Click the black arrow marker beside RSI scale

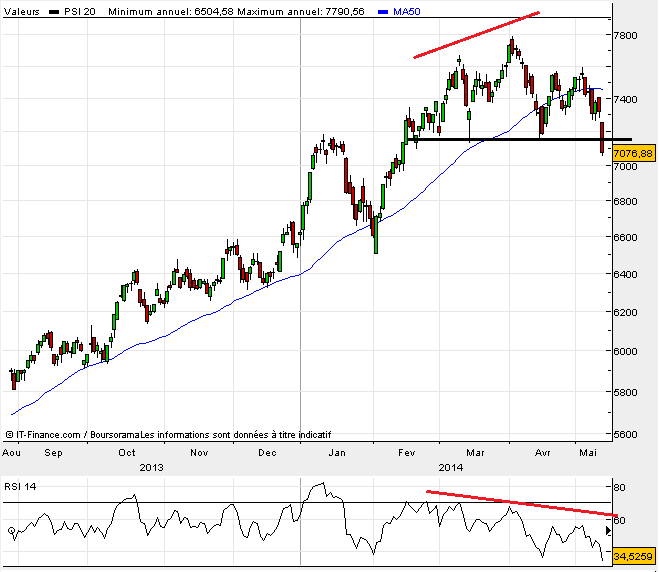(608, 531)
